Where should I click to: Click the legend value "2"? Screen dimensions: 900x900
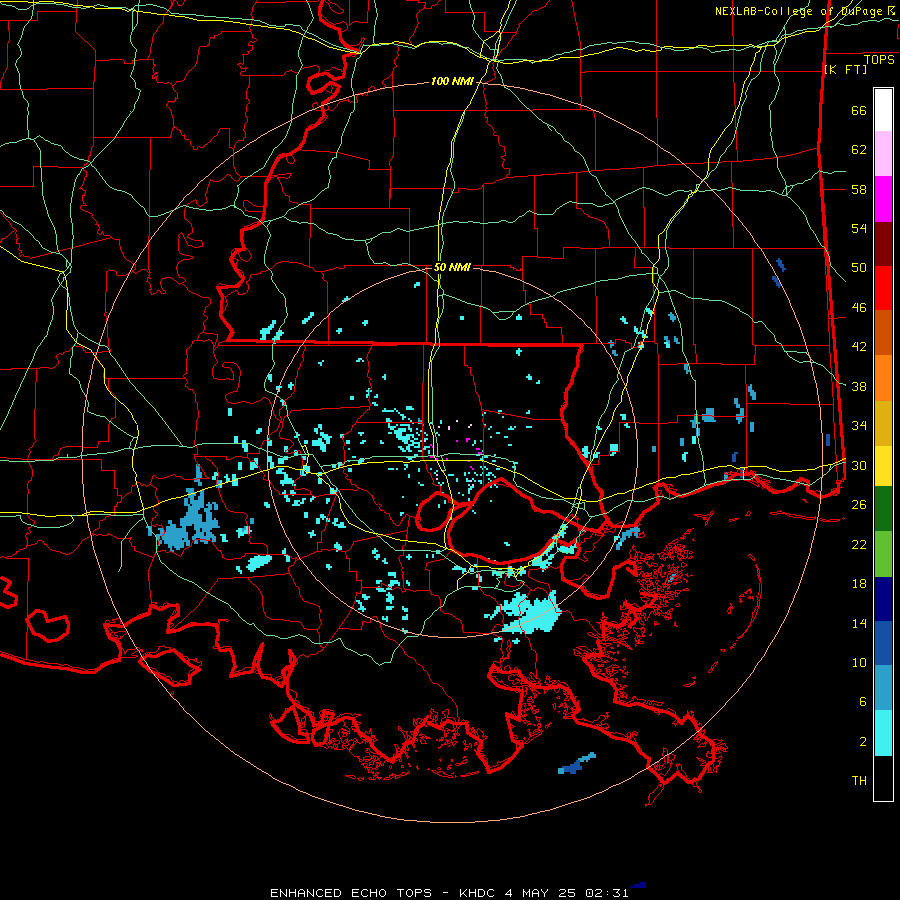click(863, 742)
